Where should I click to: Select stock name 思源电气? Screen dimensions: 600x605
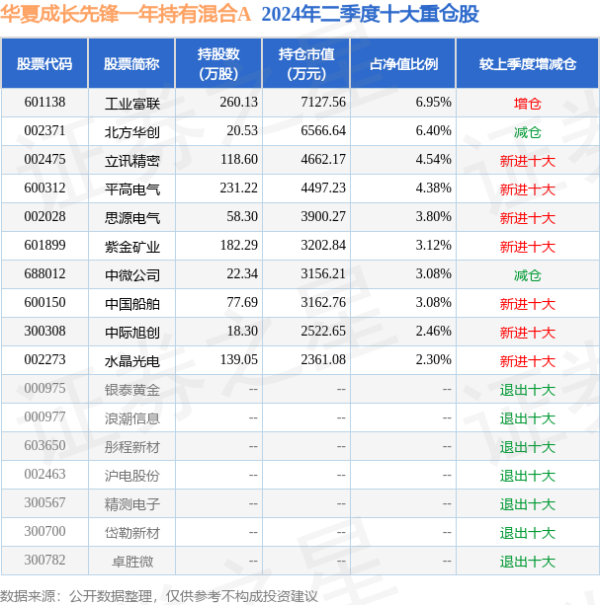click(132, 218)
